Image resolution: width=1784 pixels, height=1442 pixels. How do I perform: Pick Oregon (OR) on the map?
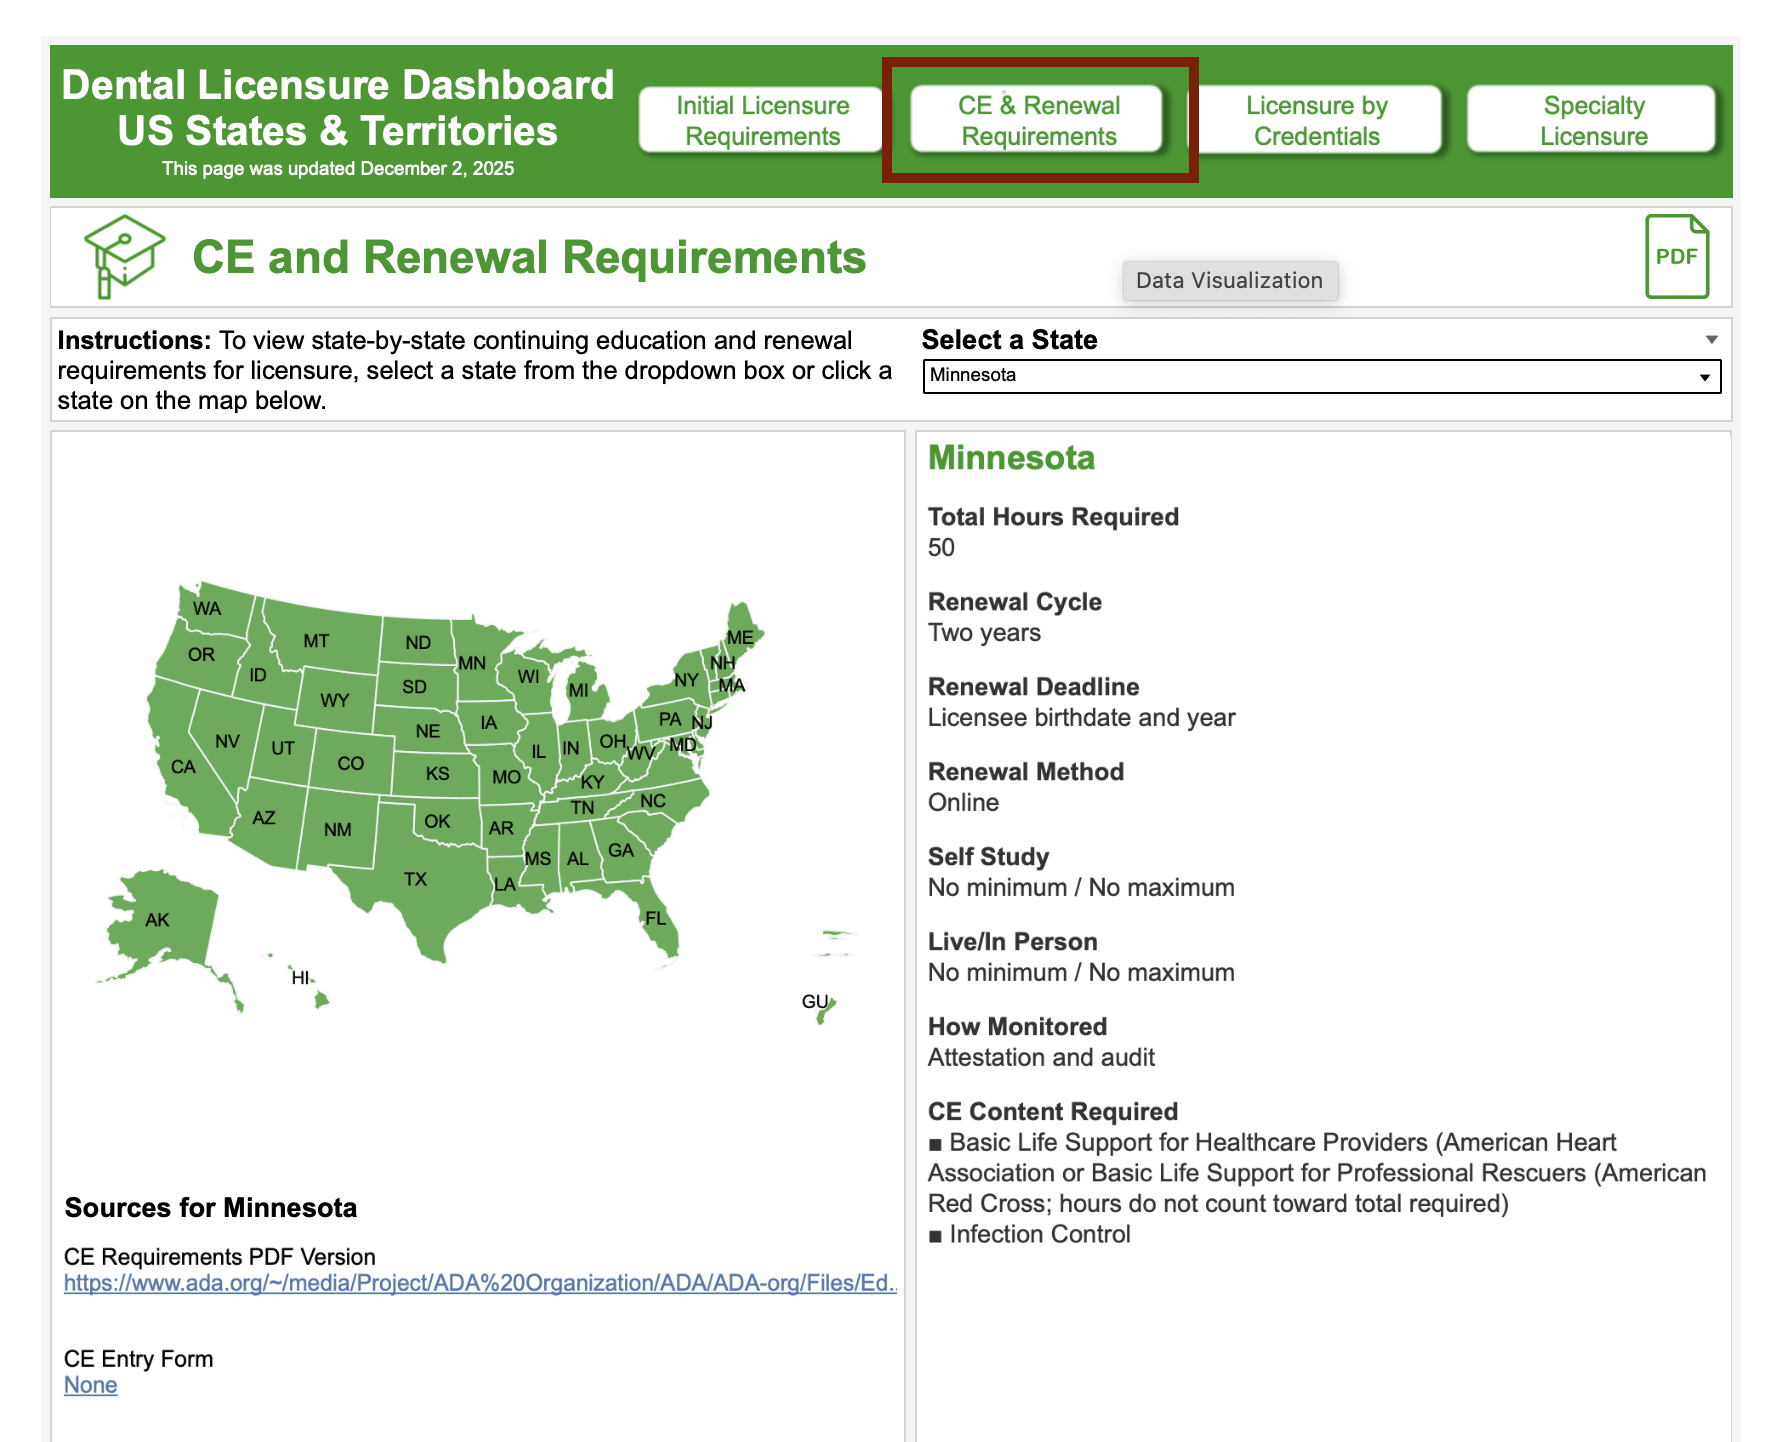[201, 654]
